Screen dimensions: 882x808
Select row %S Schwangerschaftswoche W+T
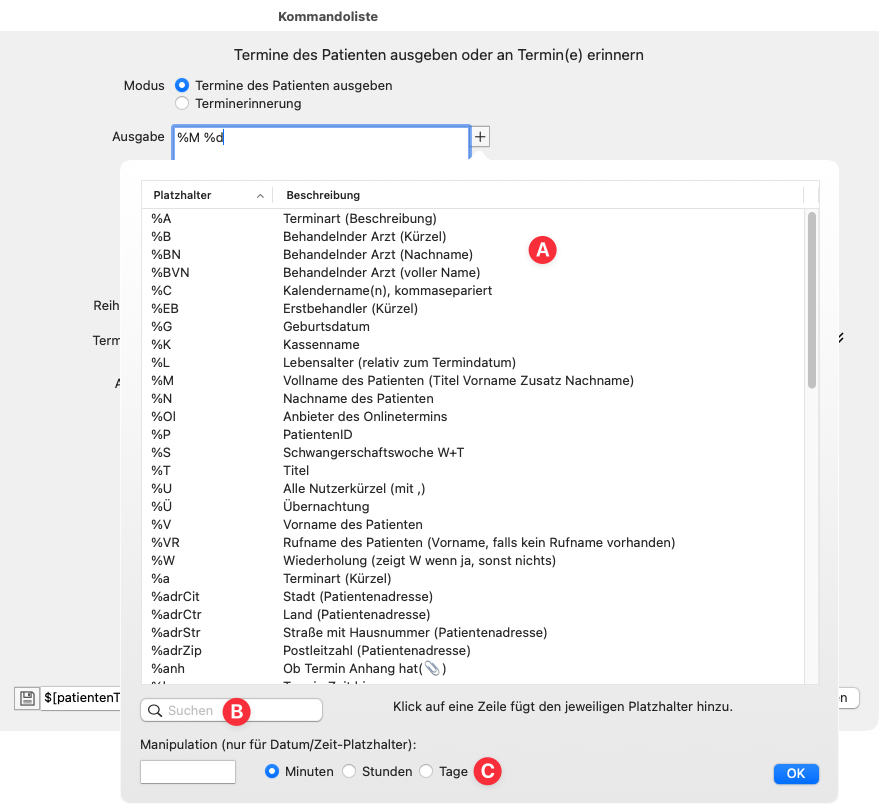click(x=474, y=452)
